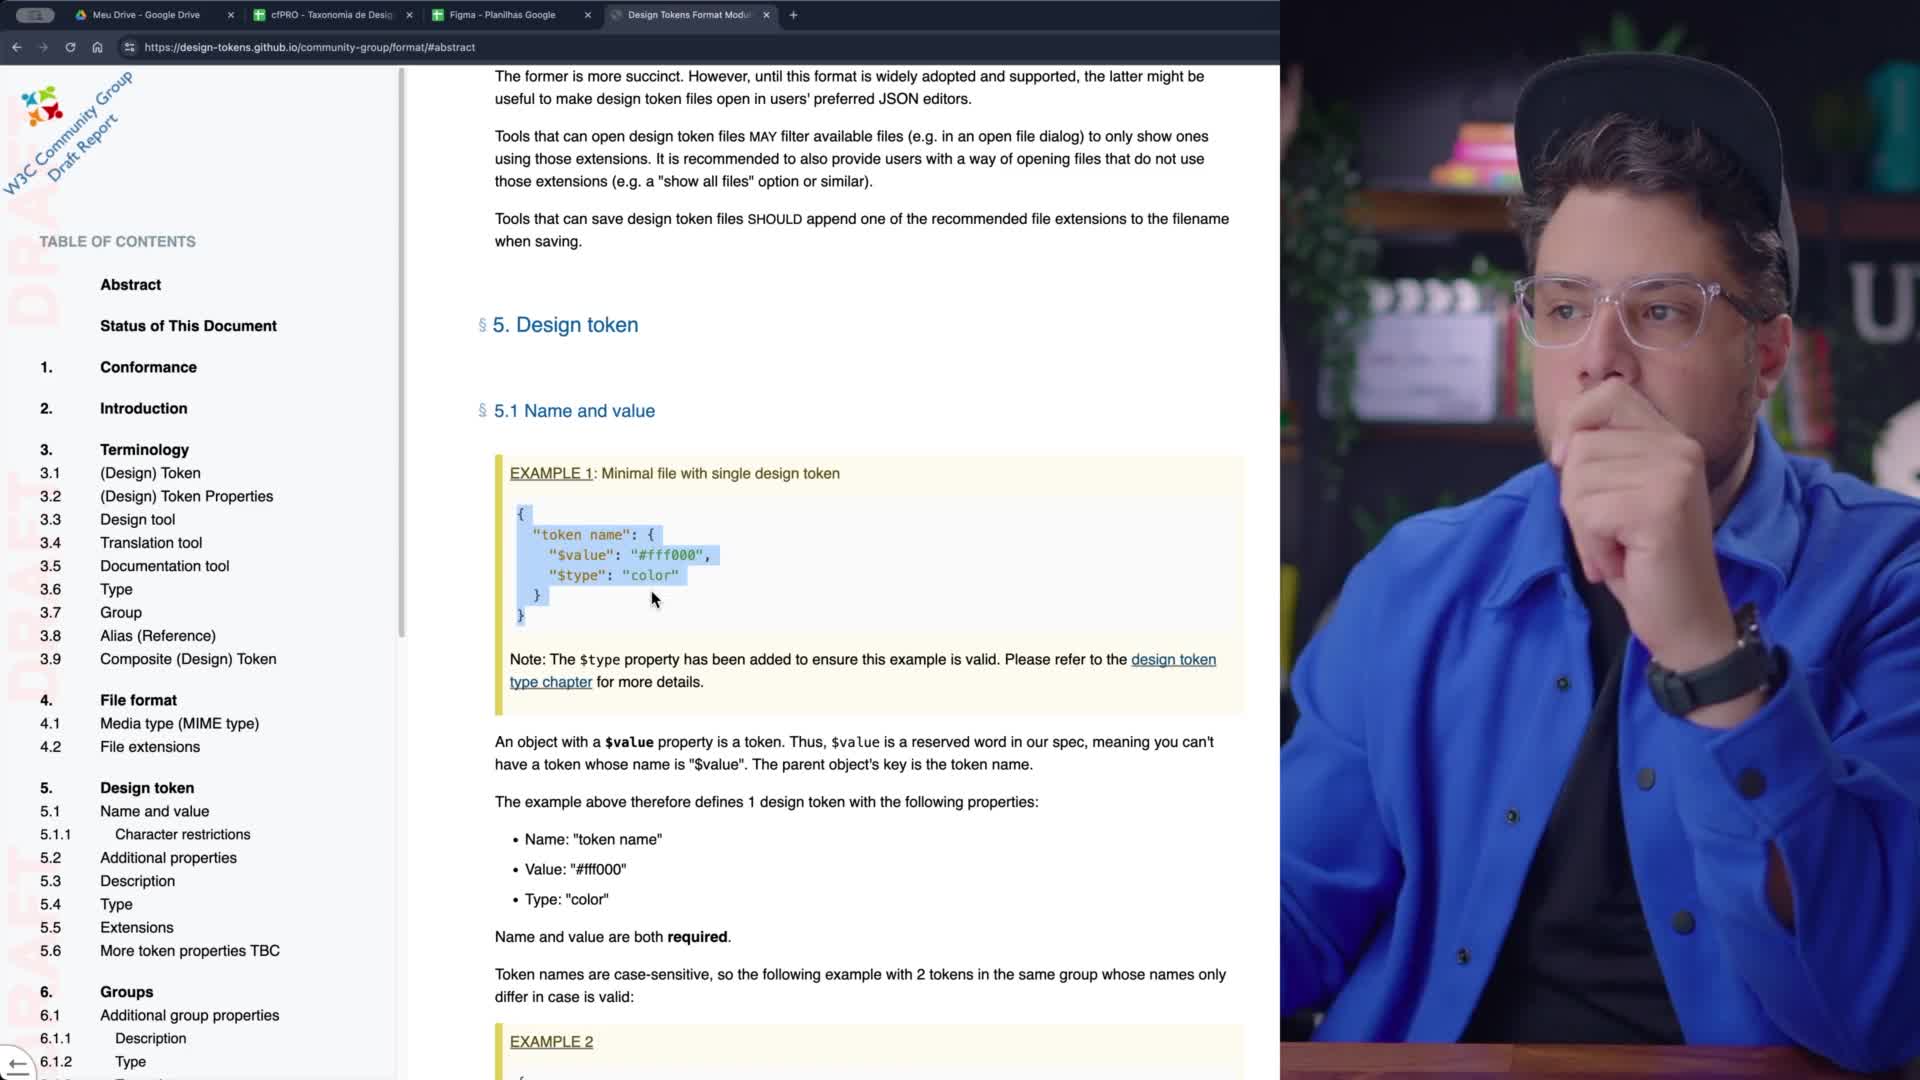Click the § marker beside 5. Design token
1920x1080 pixels.
[482, 325]
